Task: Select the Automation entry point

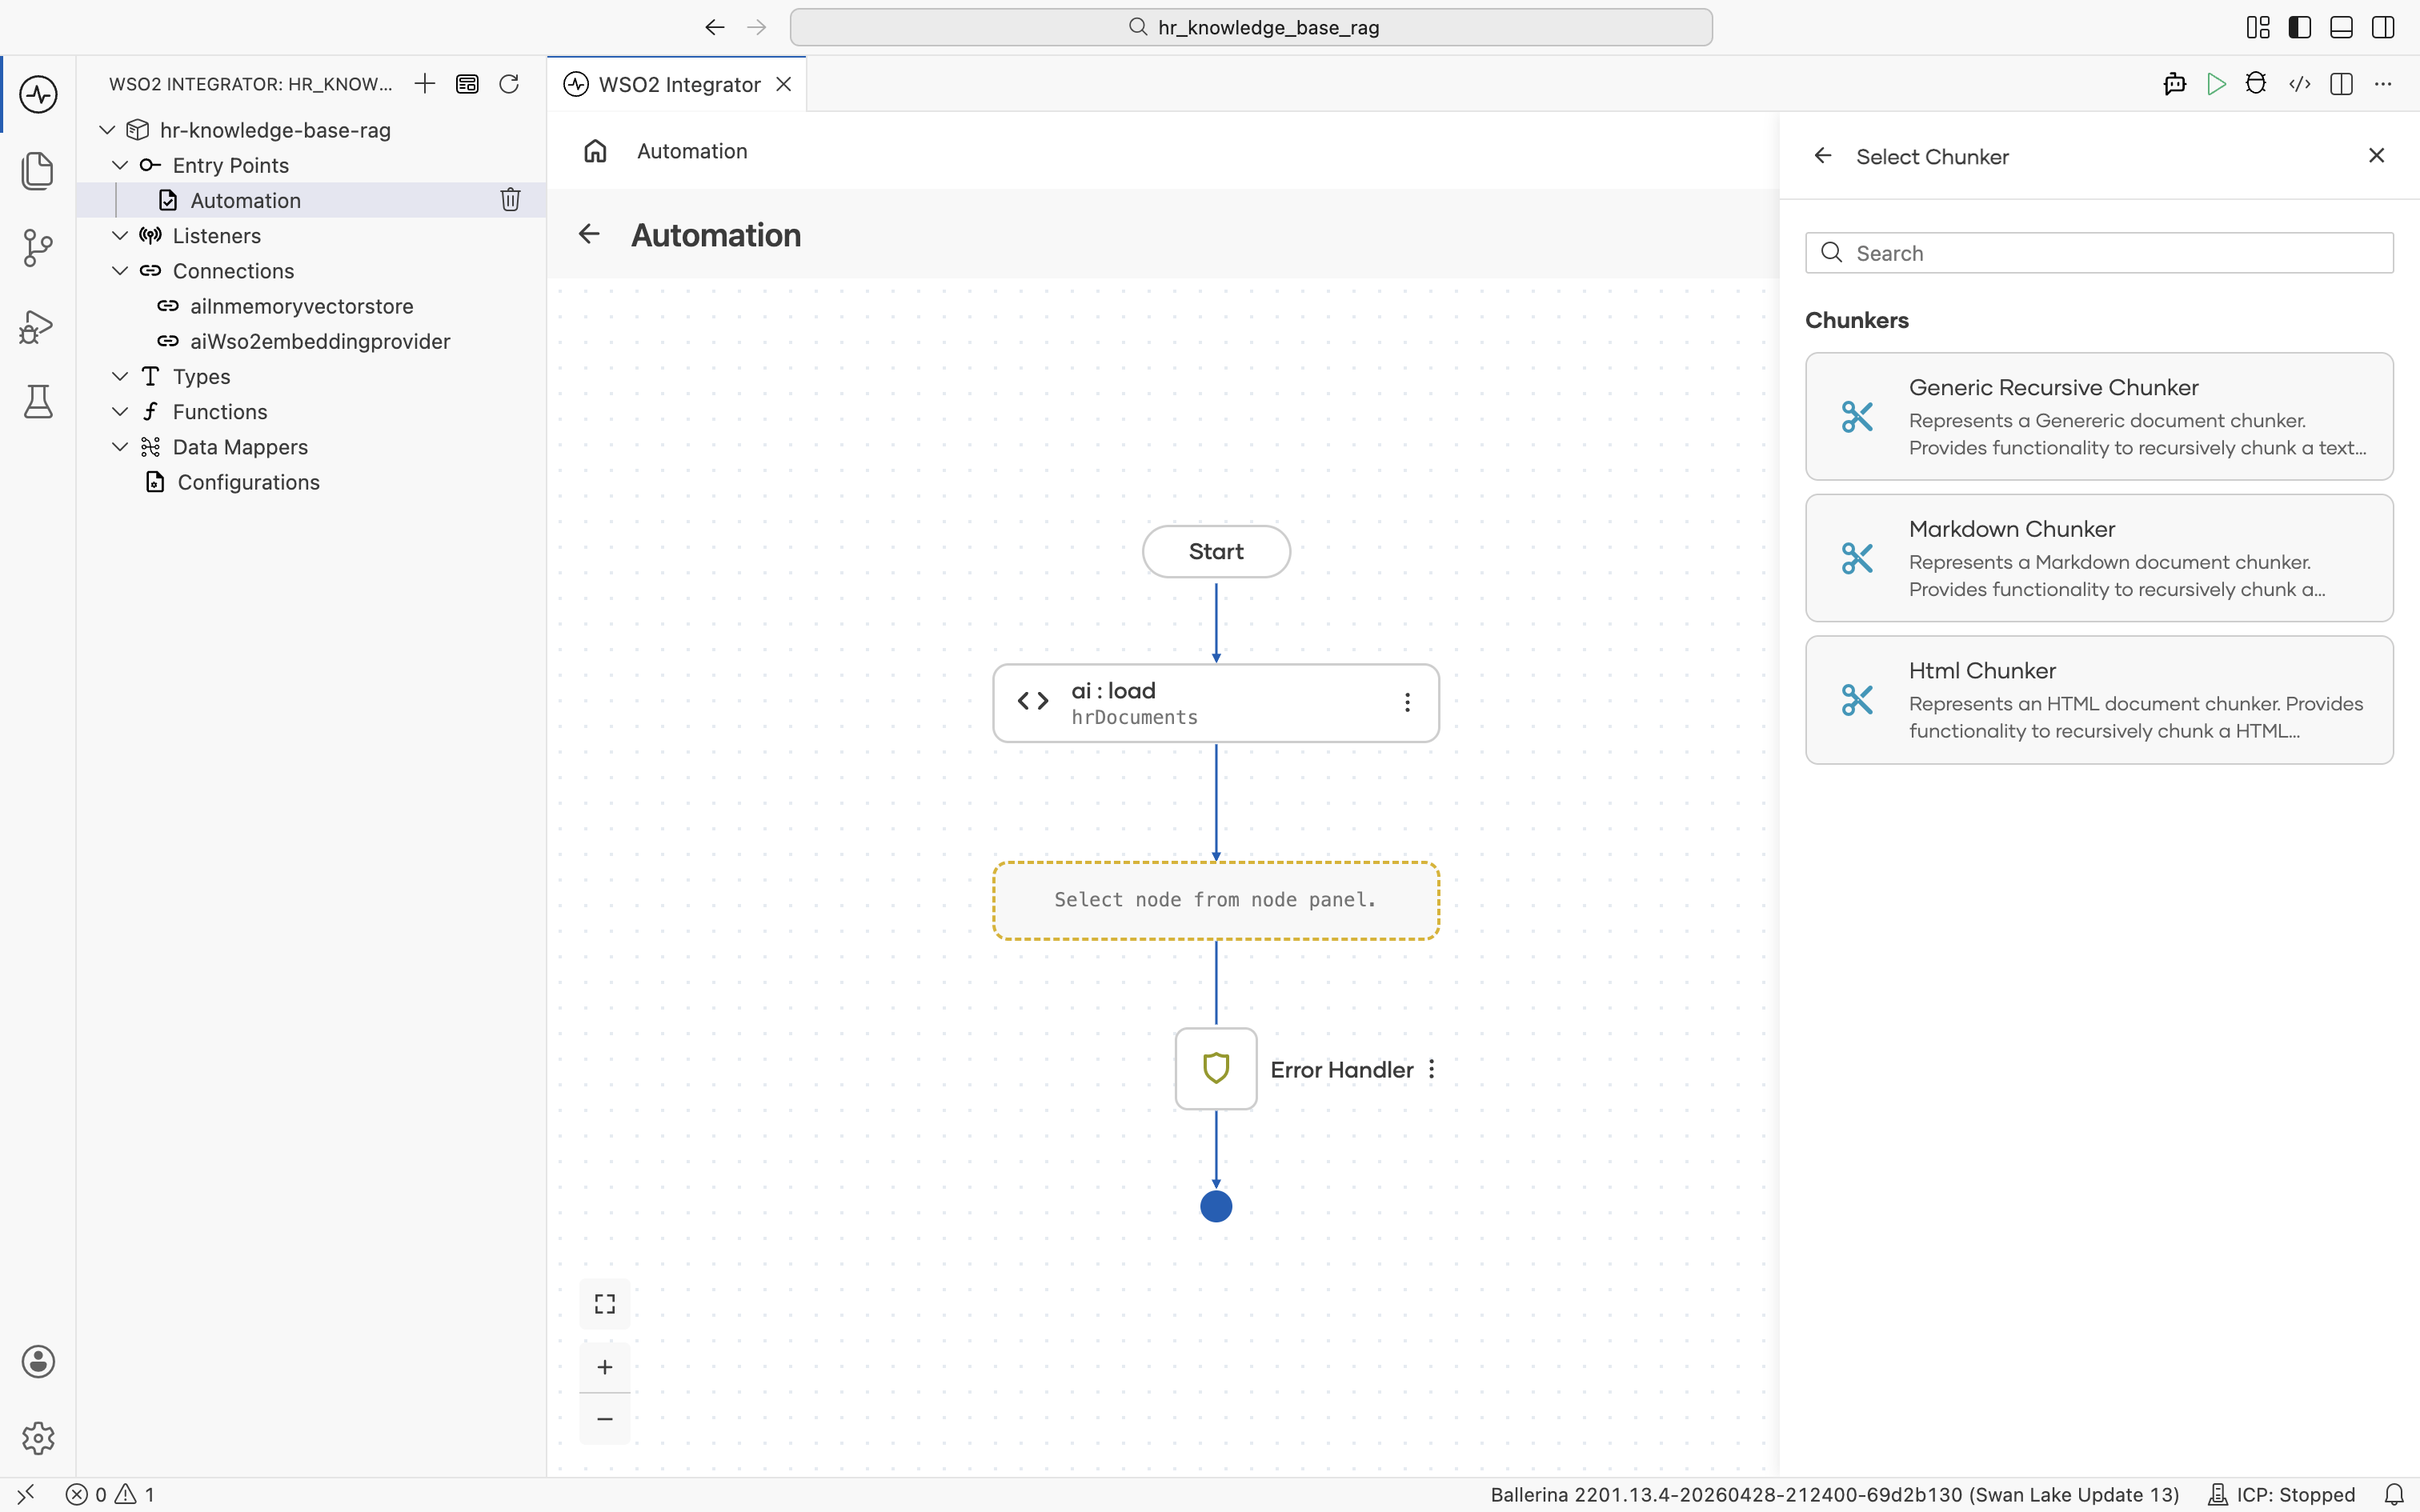Action: point(311,200)
